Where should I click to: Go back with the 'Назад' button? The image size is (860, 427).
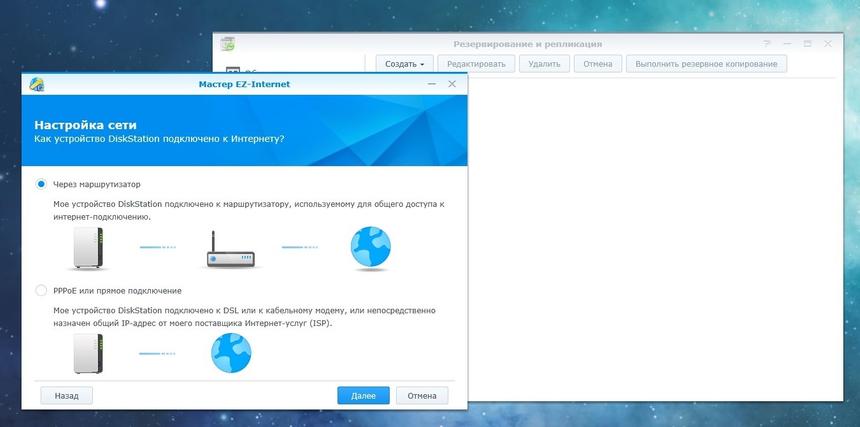[66, 395]
